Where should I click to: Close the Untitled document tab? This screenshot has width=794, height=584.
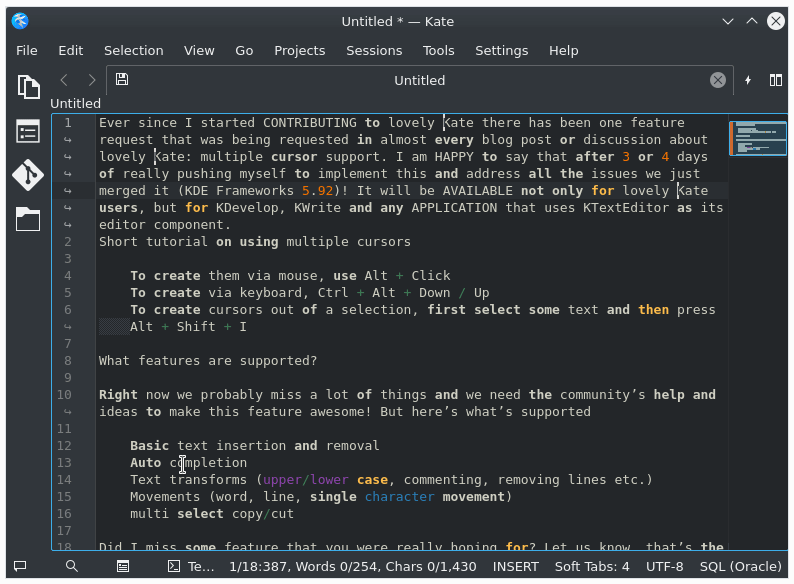tap(718, 80)
